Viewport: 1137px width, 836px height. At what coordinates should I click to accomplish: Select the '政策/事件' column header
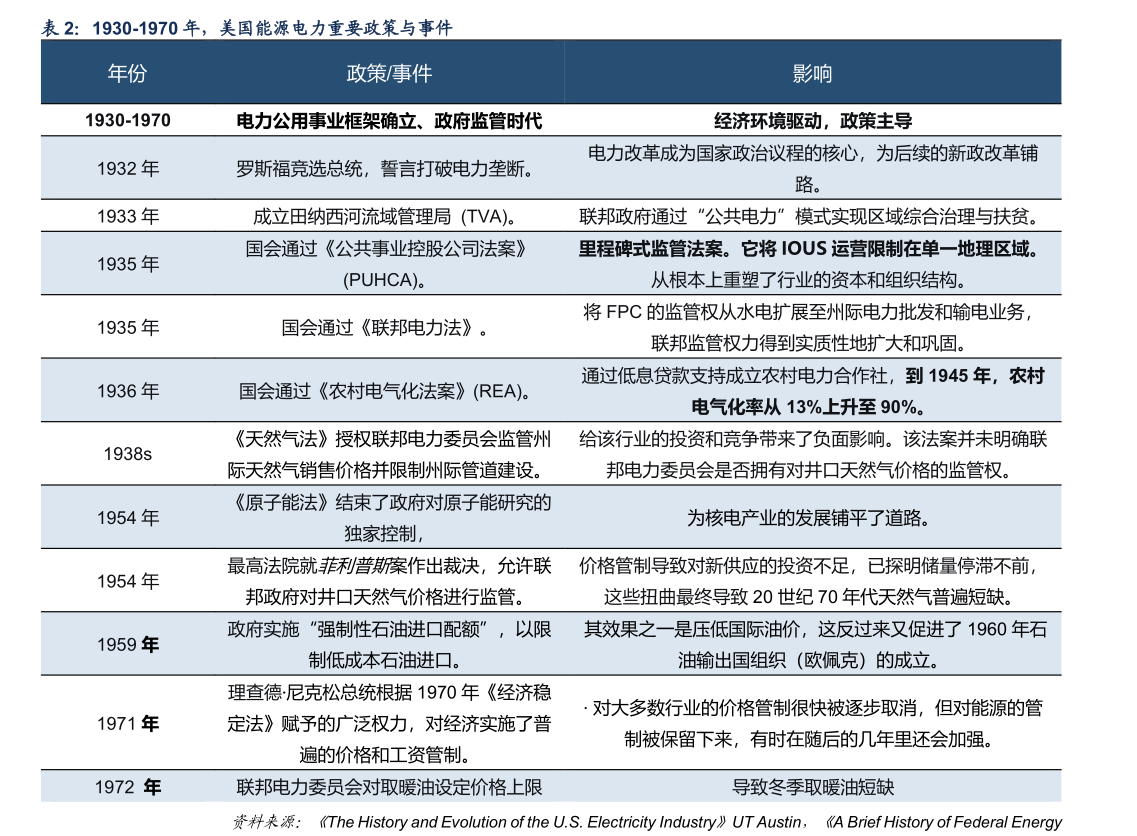click(389, 73)
